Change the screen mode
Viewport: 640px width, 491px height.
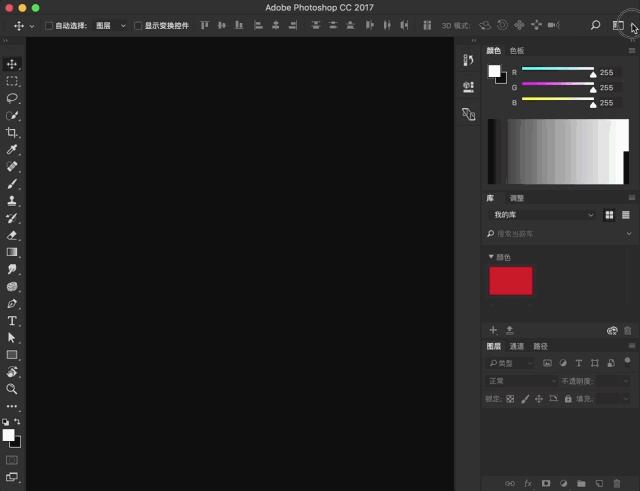tap(12, 477)
